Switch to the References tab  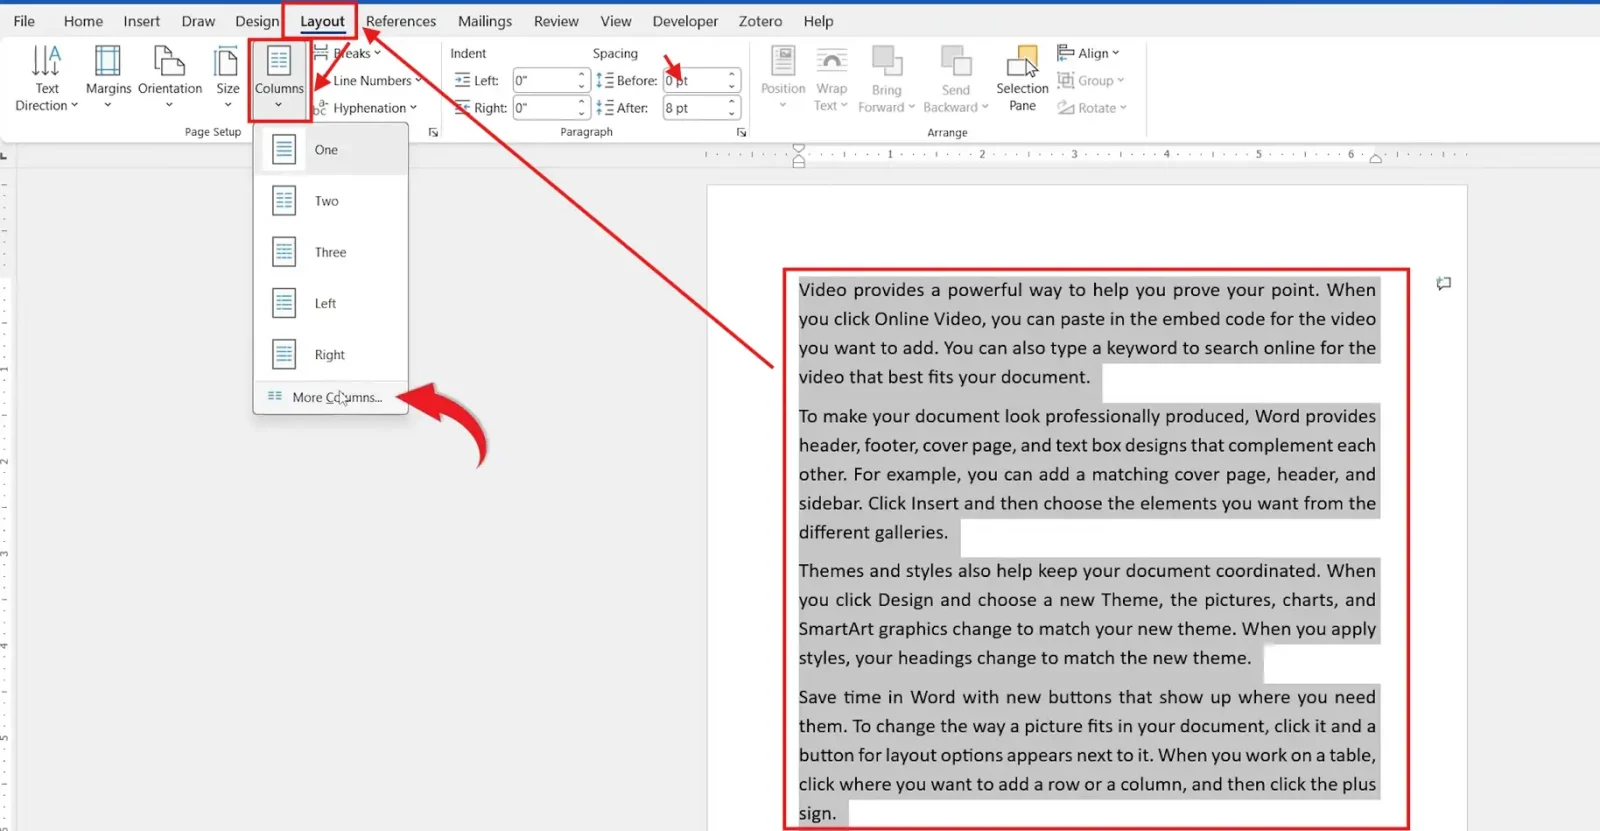point(401,21)
